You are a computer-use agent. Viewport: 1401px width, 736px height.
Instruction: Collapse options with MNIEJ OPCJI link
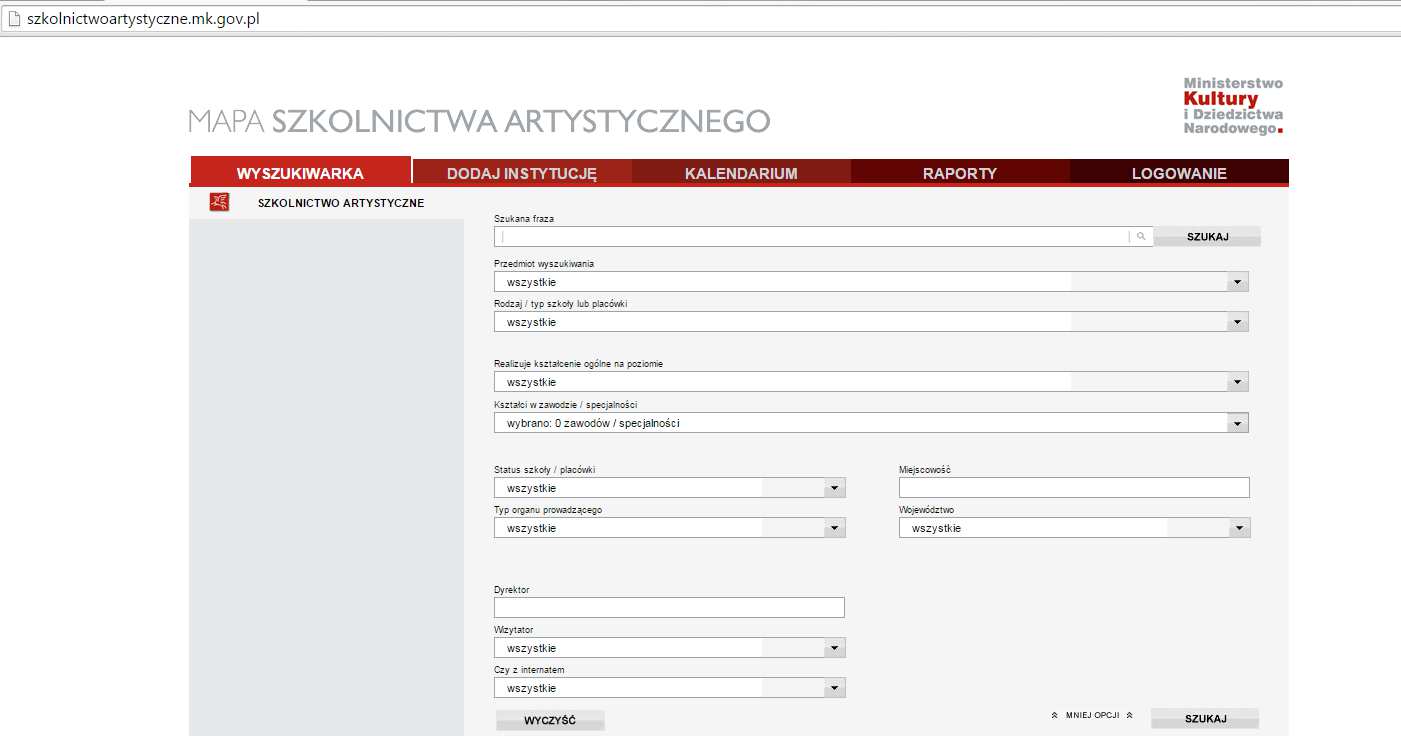pos(1092,716)
